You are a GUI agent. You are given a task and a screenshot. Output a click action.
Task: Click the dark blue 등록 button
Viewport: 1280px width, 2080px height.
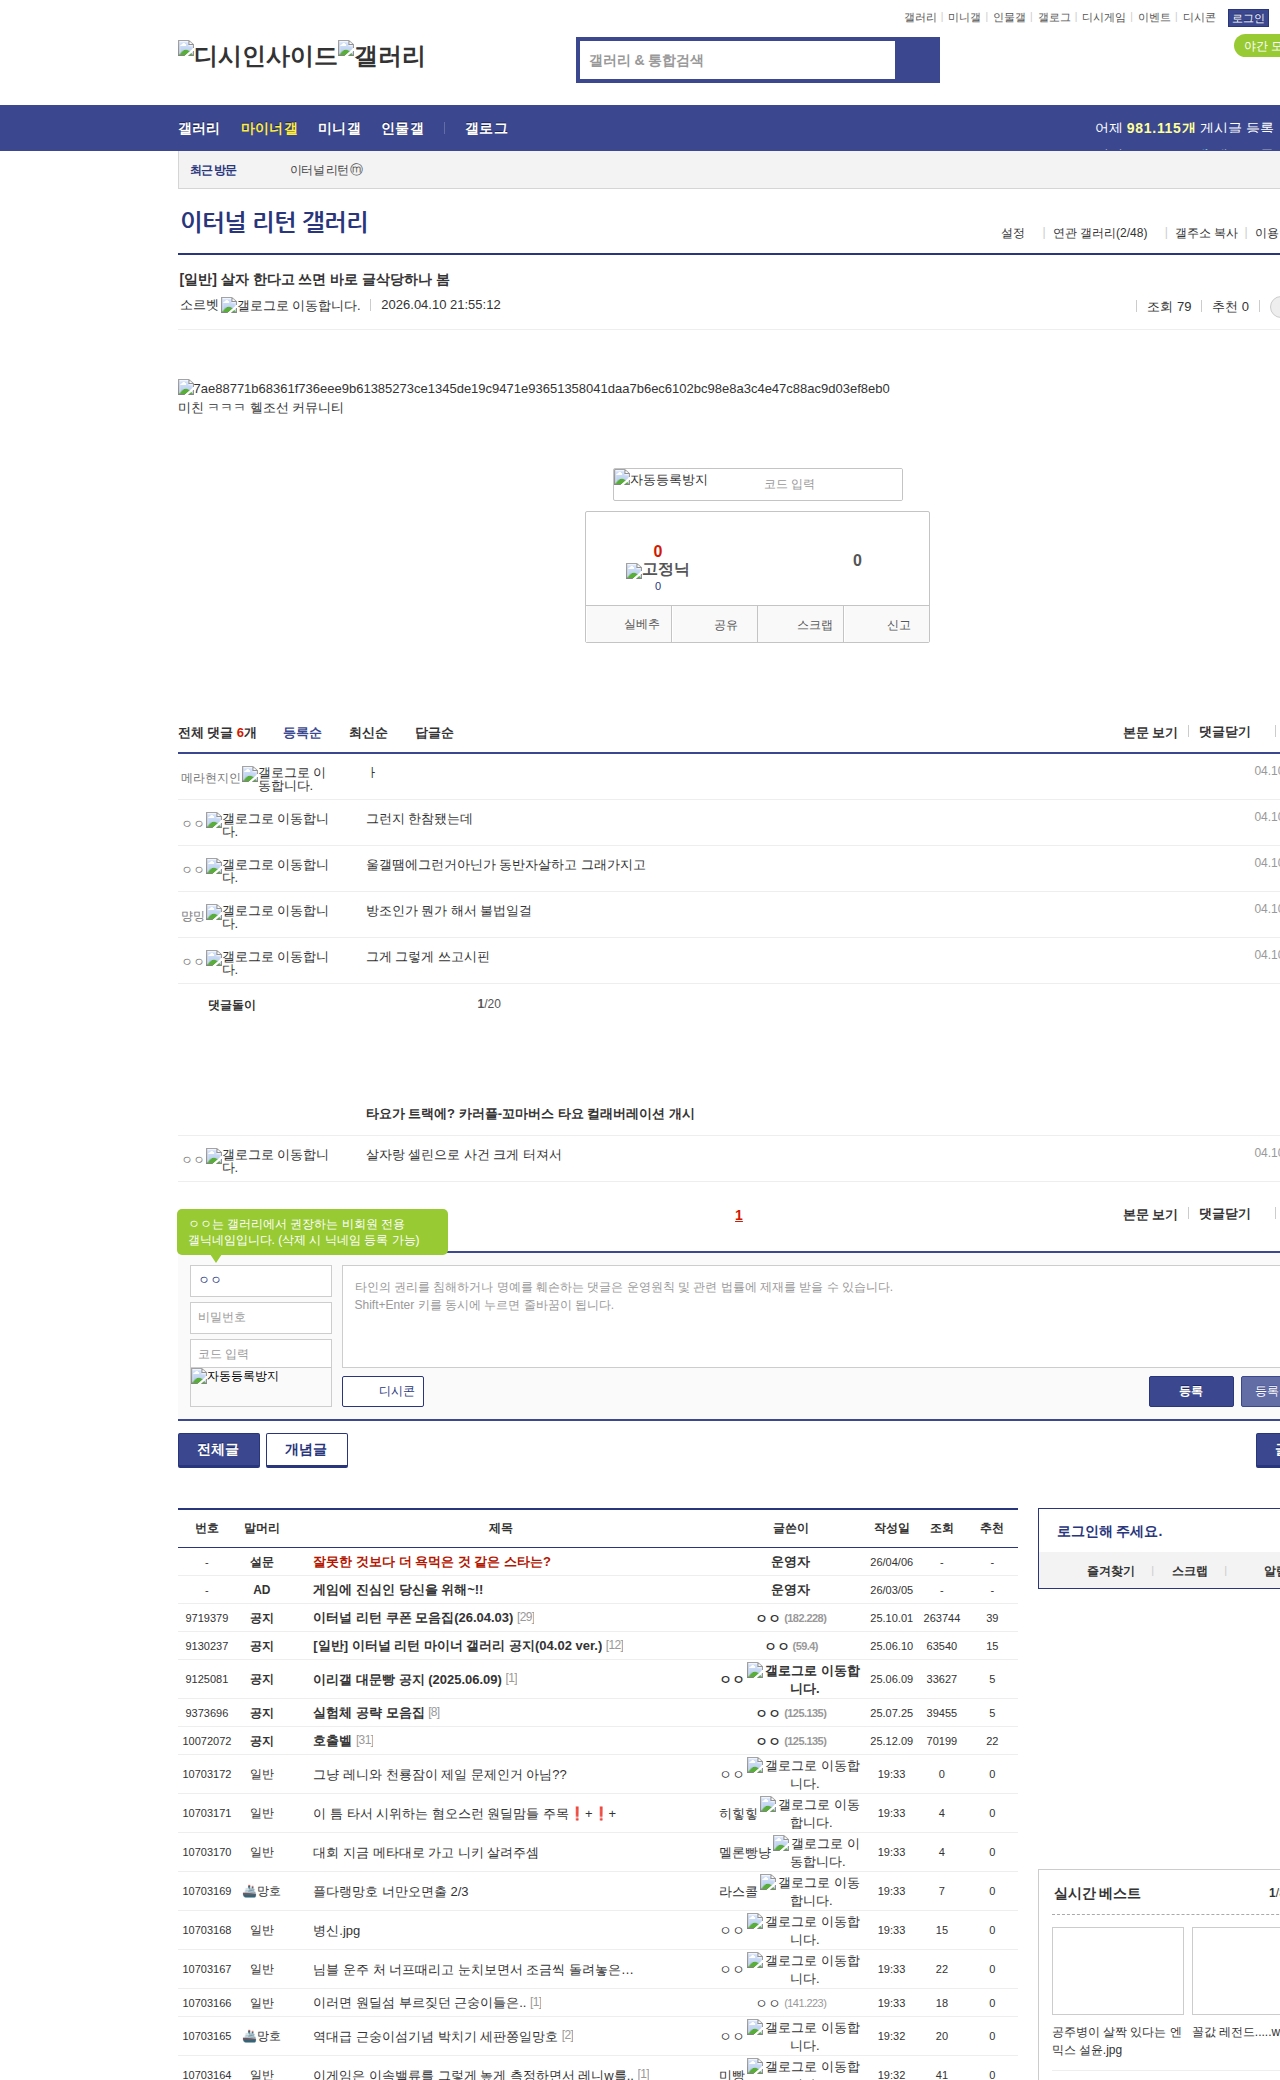click(1190, 1391)
